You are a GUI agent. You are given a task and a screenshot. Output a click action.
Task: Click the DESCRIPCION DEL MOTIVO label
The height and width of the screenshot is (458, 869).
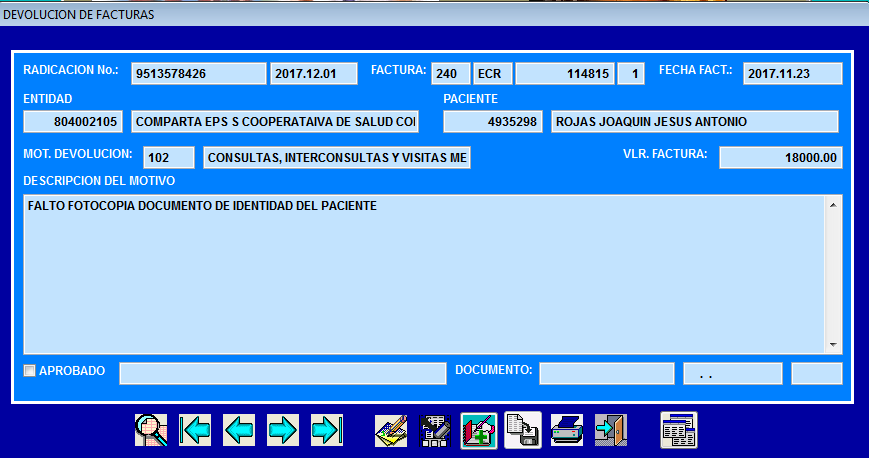99,181
